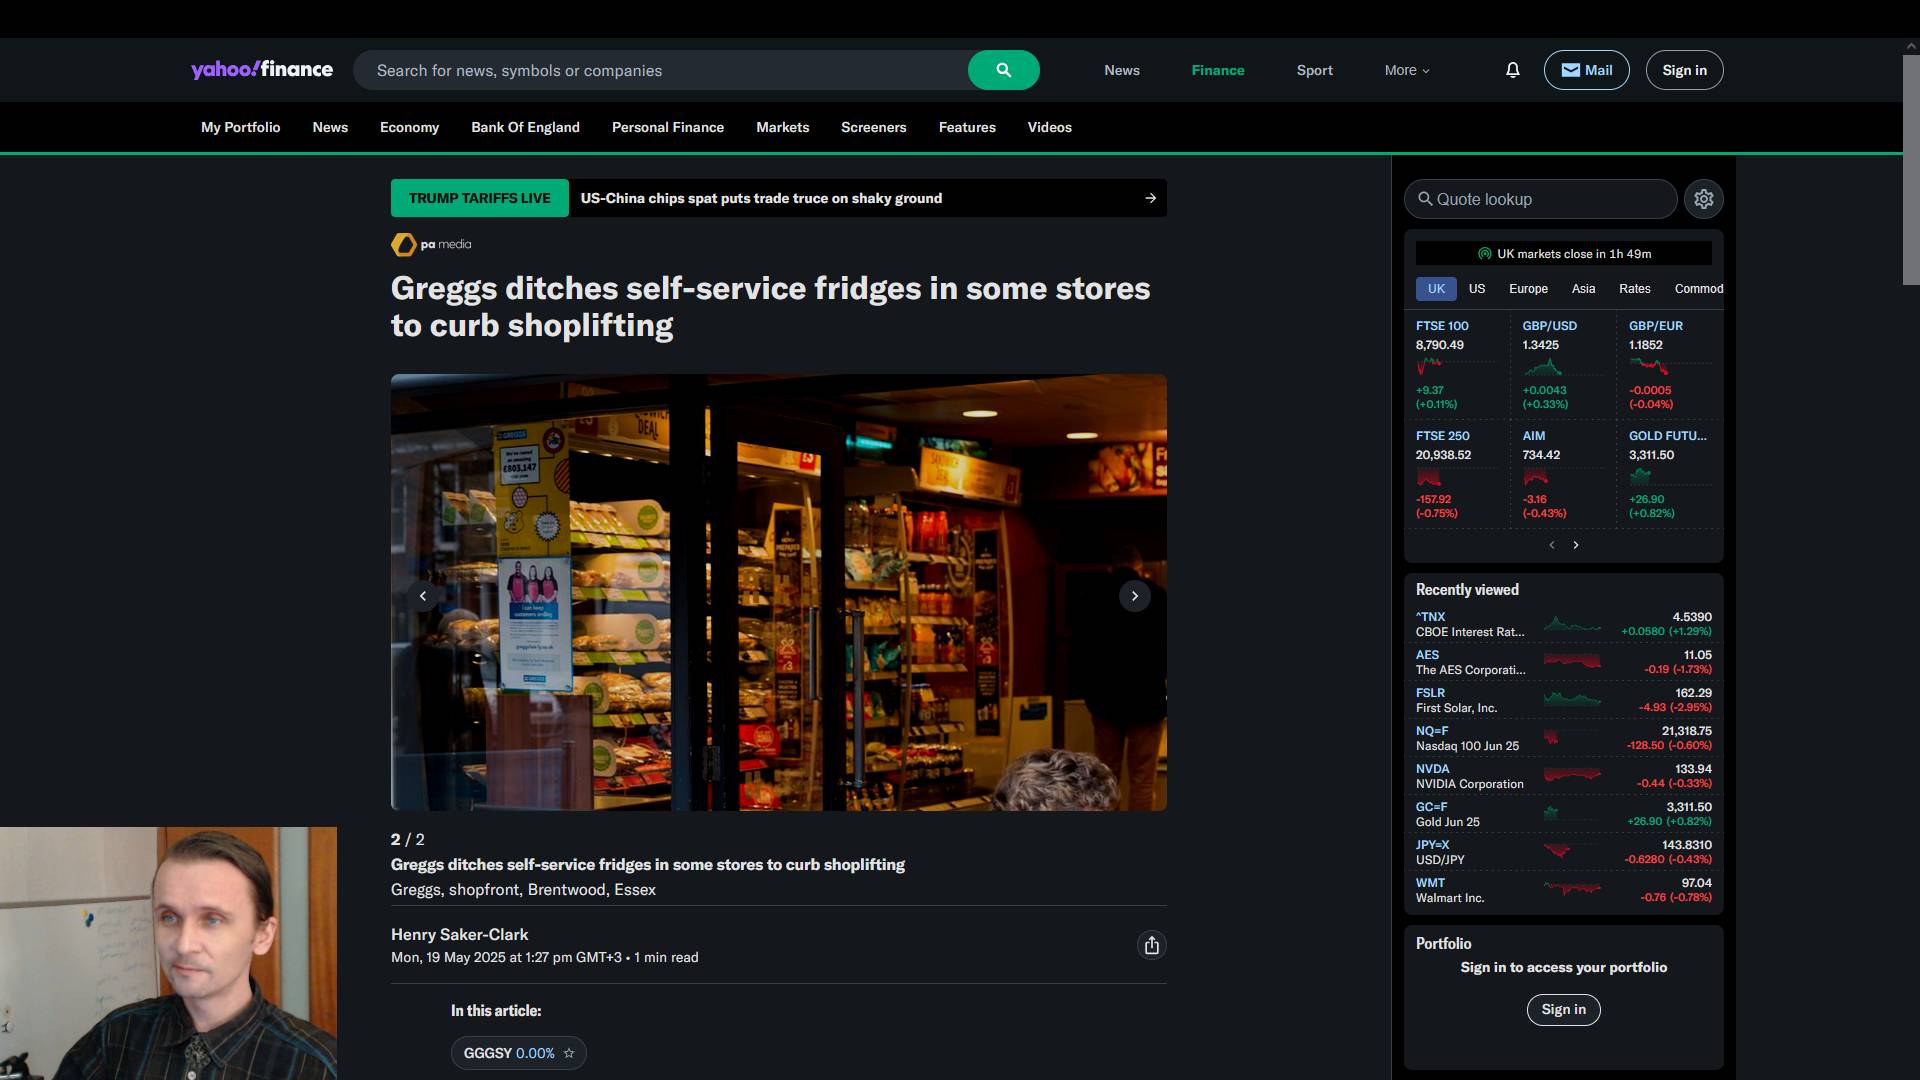Viewport: 1920px width, 1080px height.
Task: Star GGGSY to add to watchlist
Action: [569, 1053]
